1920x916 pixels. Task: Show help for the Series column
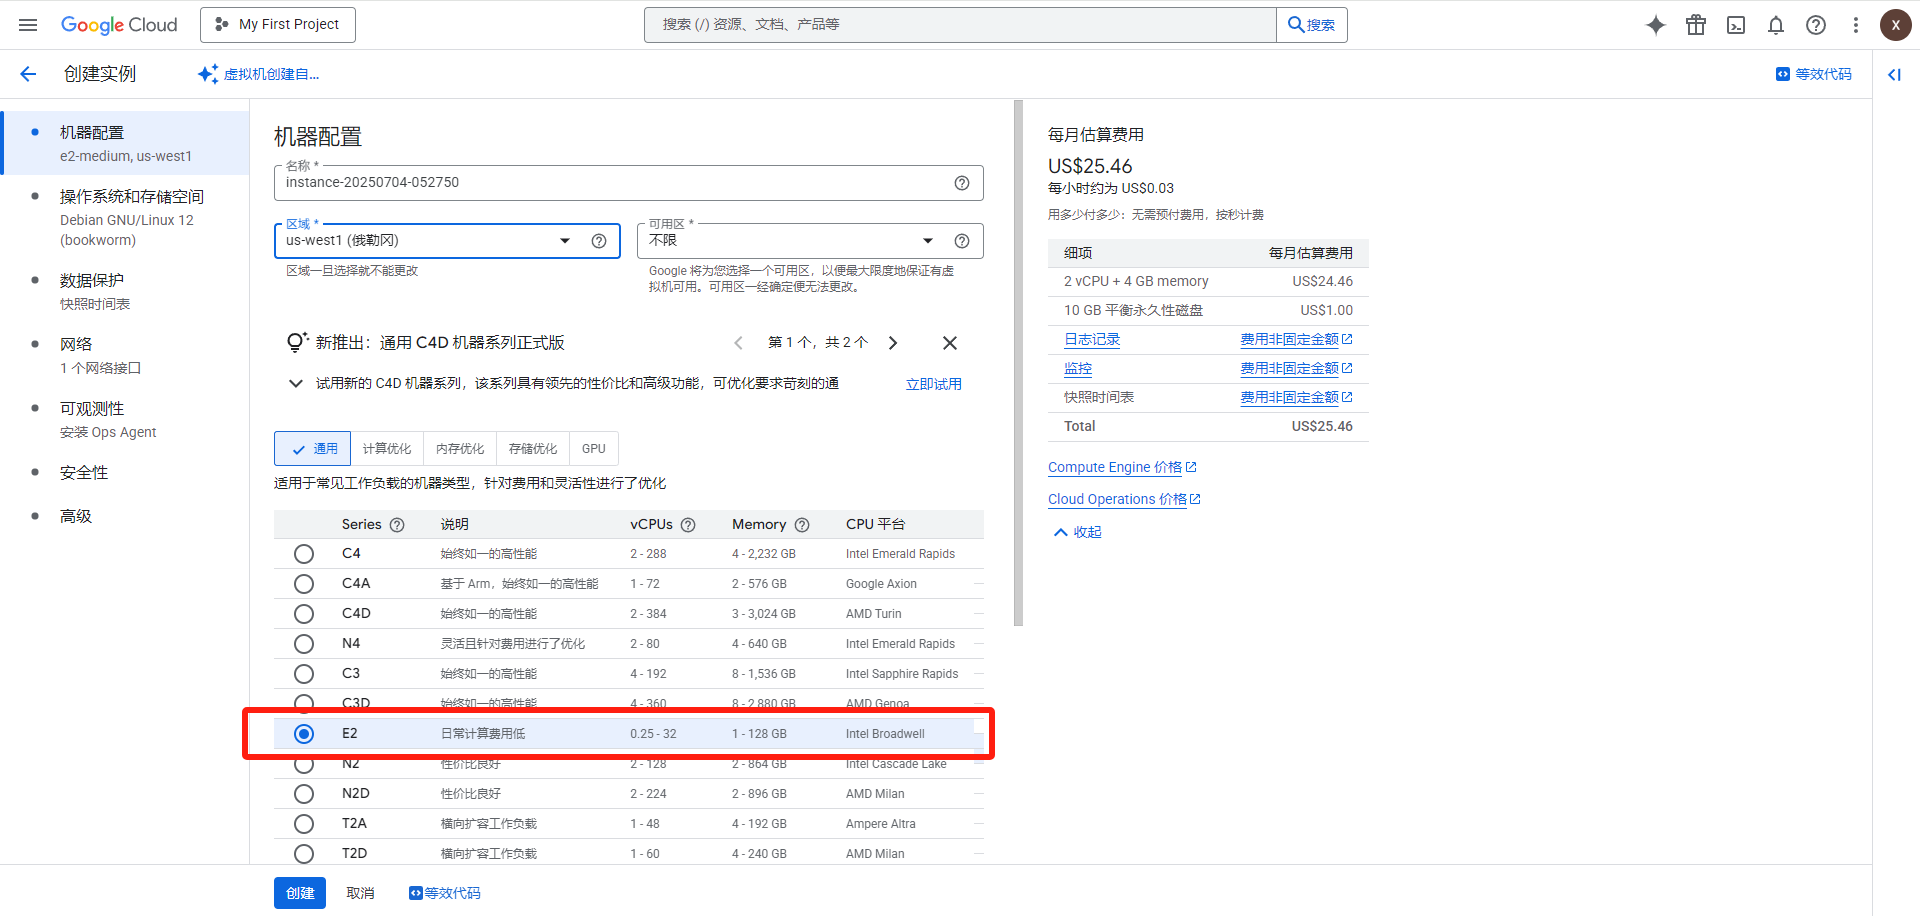click(x=397, y=525)
